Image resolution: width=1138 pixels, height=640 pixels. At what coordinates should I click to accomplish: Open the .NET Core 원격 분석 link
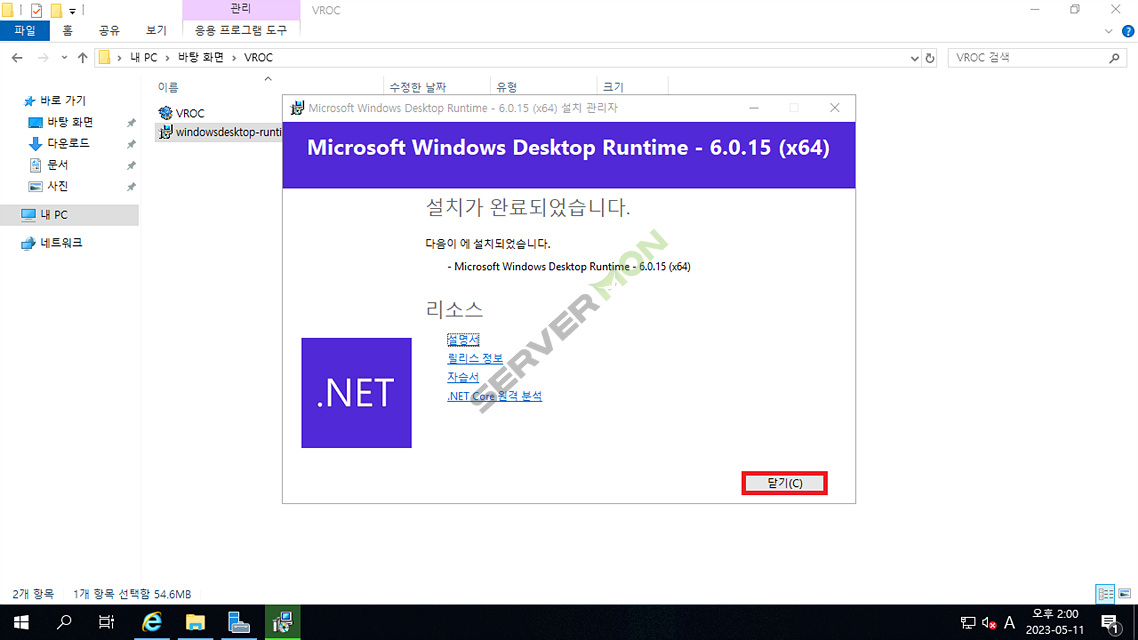click(x=494, y=396)
